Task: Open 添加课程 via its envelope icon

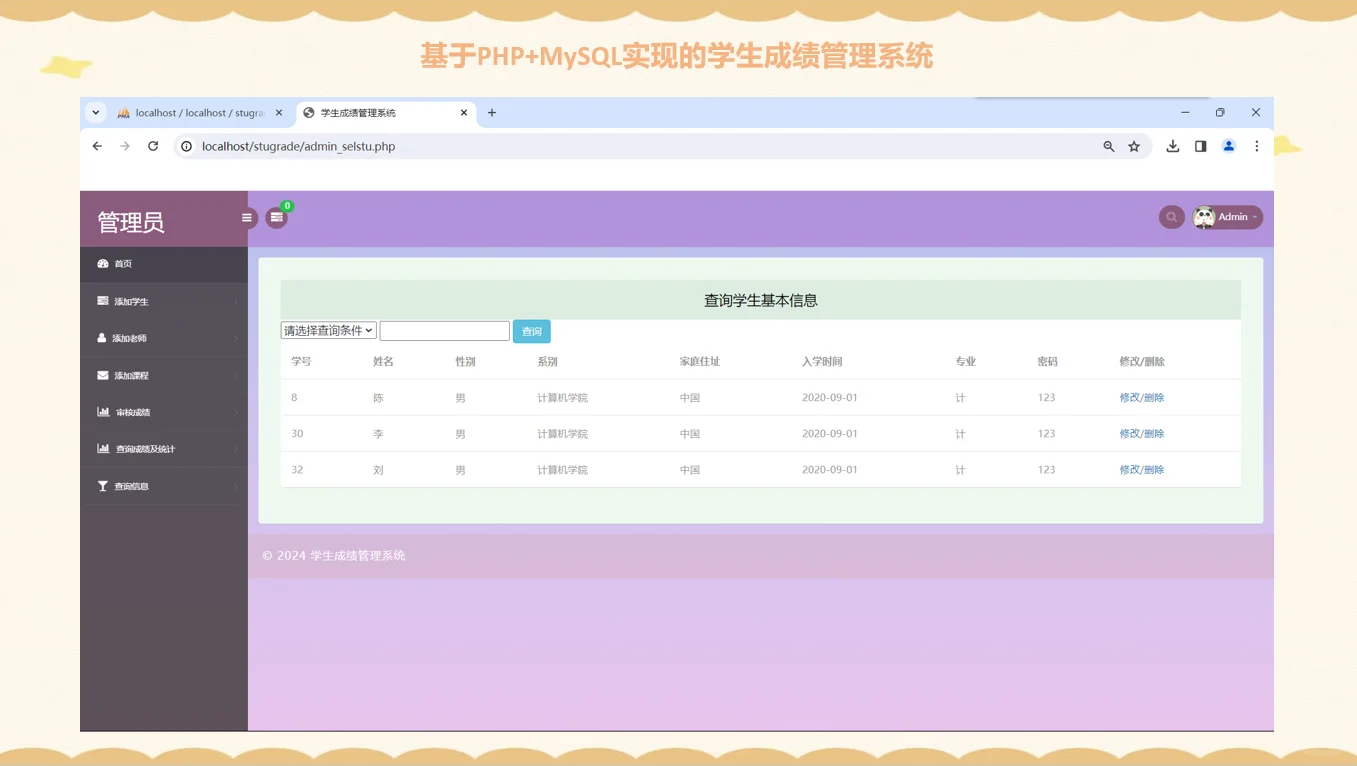Action: [102, 374]
